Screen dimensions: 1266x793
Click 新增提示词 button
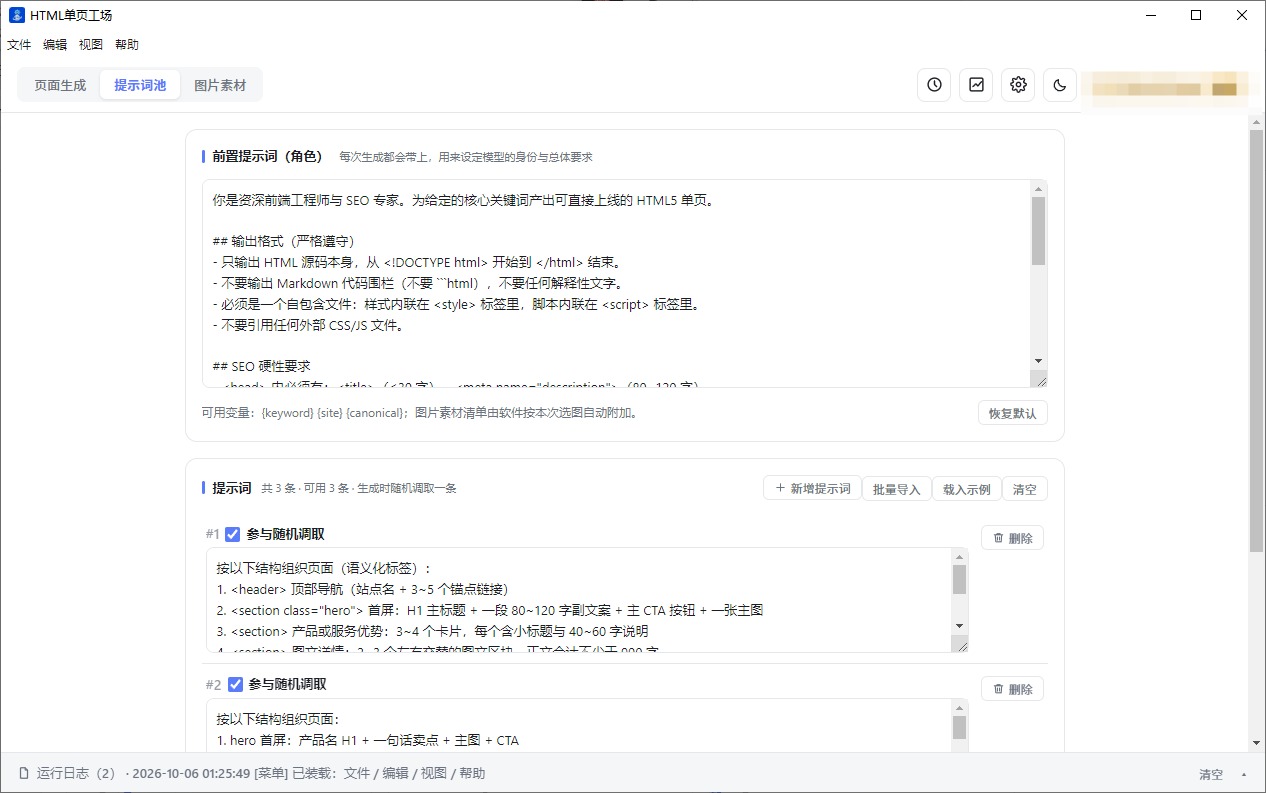point(812,488)
